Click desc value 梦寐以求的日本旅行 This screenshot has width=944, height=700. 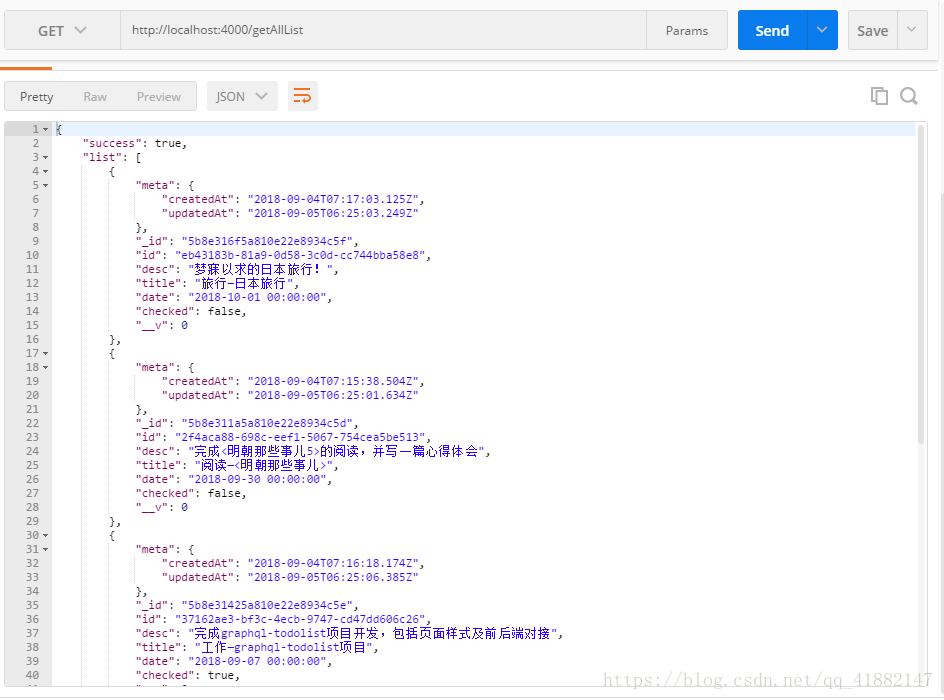(261, 269)
